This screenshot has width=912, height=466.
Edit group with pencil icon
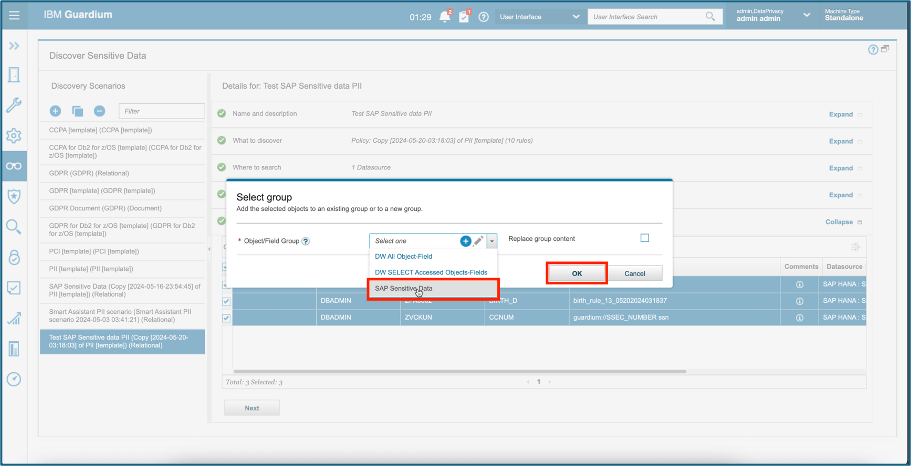(478, 241)
